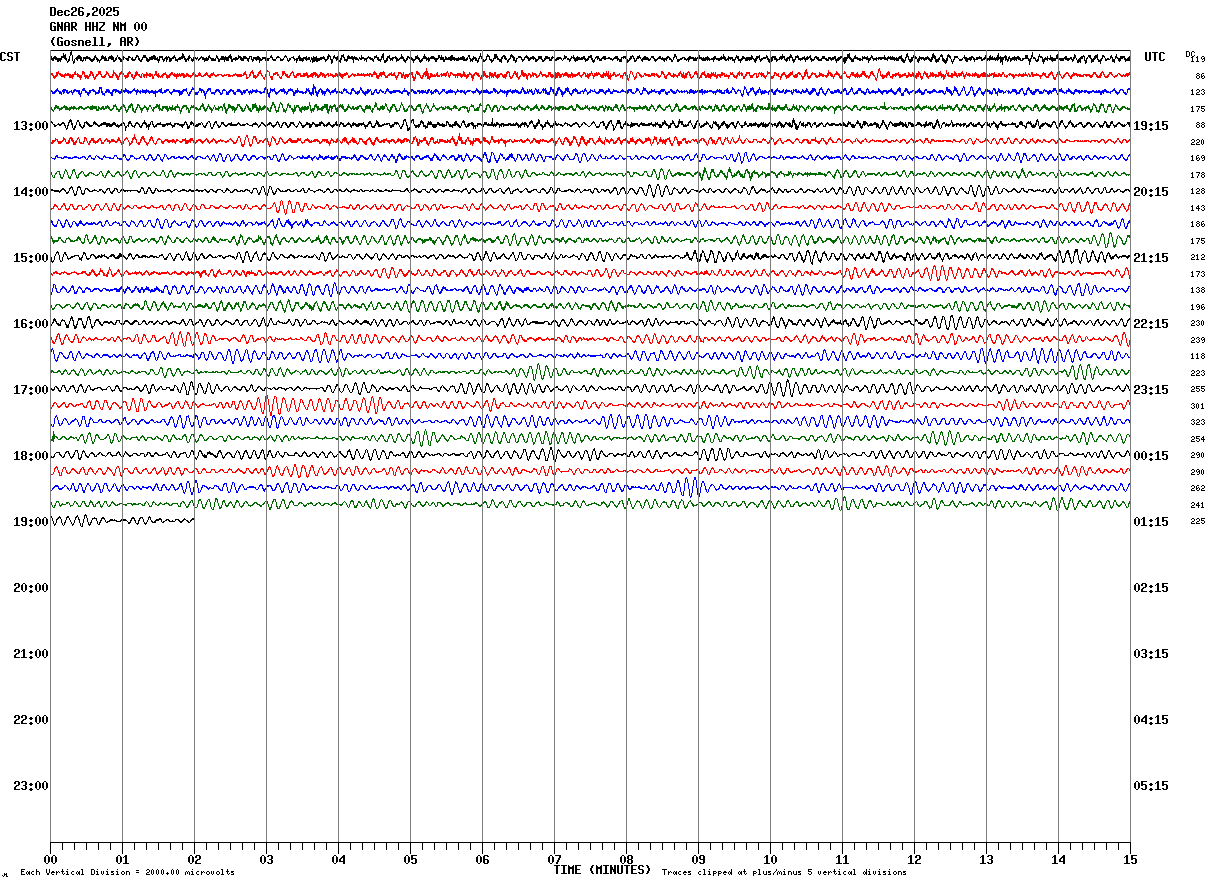
Task: Click the 05:15 UTC time label
Action: click(1151, 786)
